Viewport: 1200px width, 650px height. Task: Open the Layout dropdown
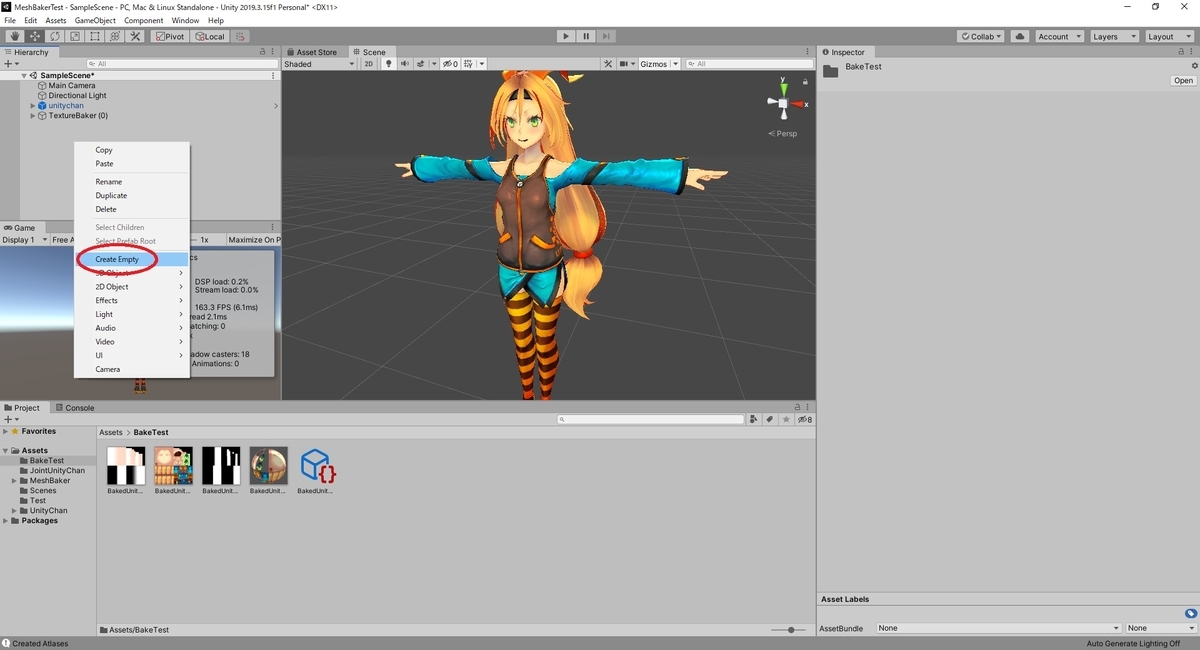click(x=1169, y=36)
